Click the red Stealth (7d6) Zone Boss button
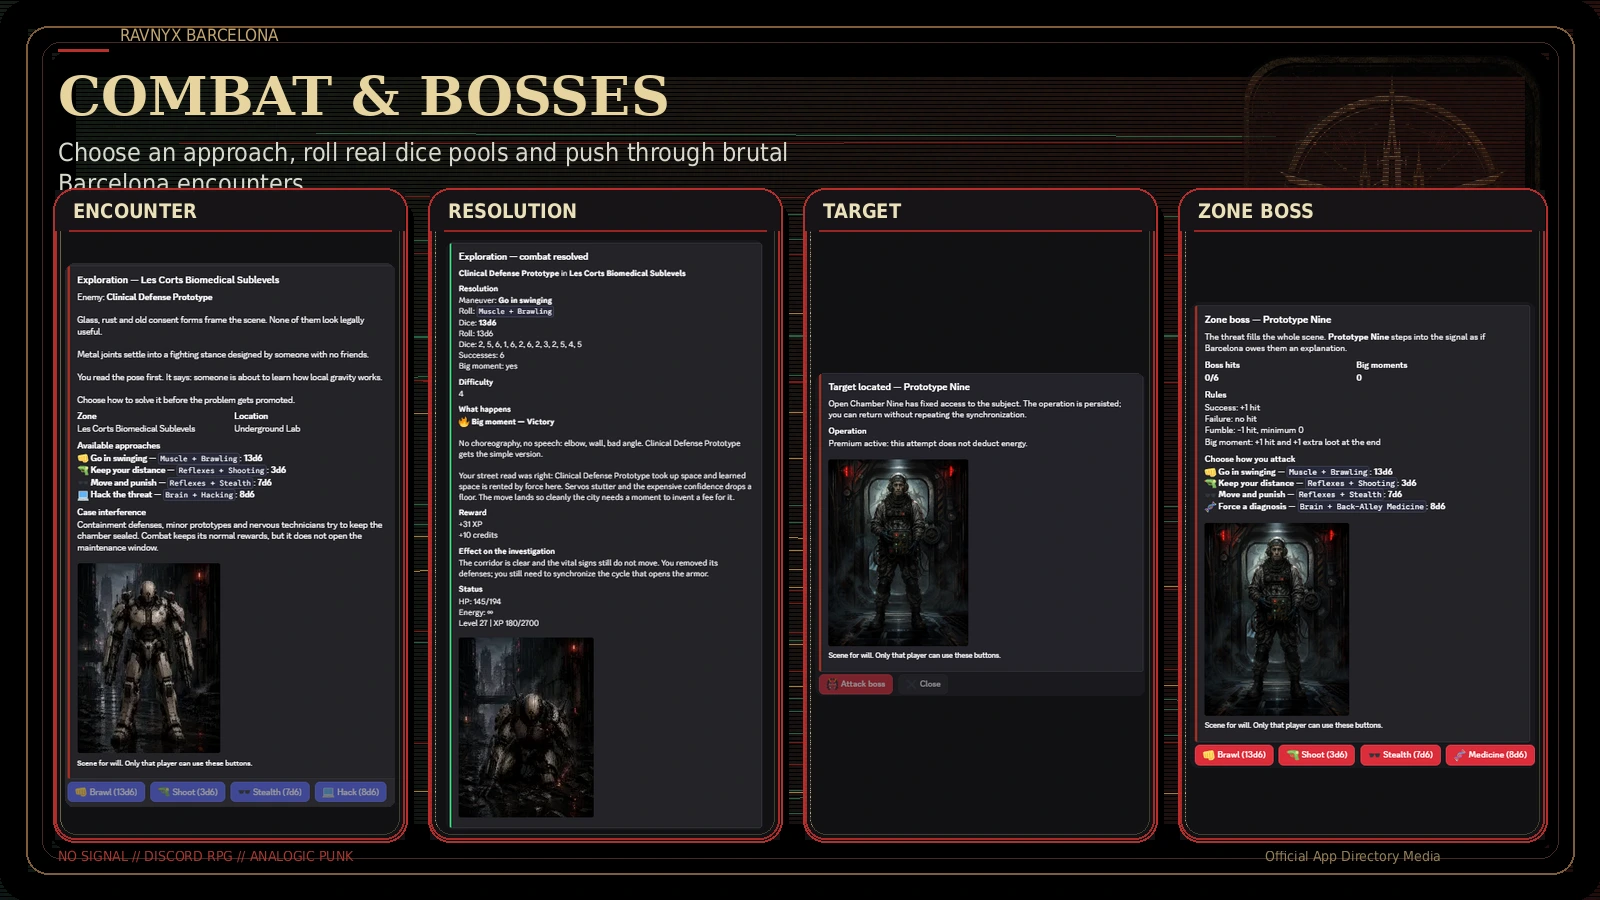The height and width of the screenshot is (900, 1600). (1401, 755)
